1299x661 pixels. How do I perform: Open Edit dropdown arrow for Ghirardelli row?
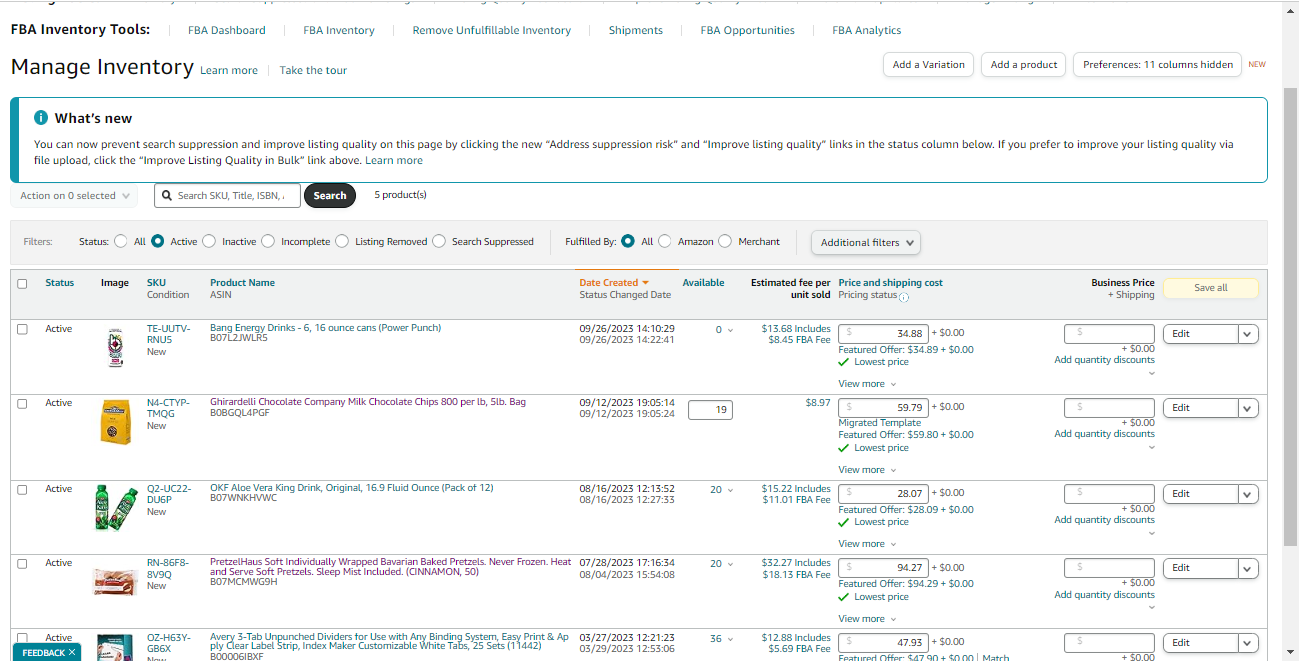click(1248, 408)
